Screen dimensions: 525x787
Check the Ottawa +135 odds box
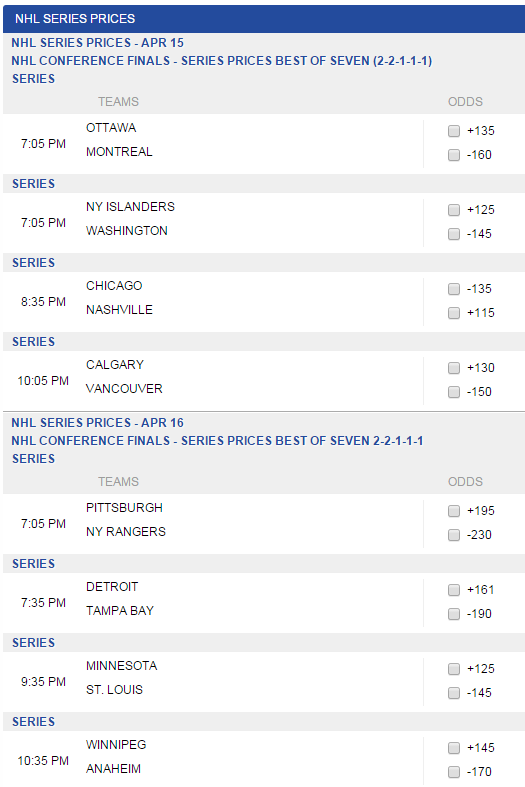coord(454,131)
